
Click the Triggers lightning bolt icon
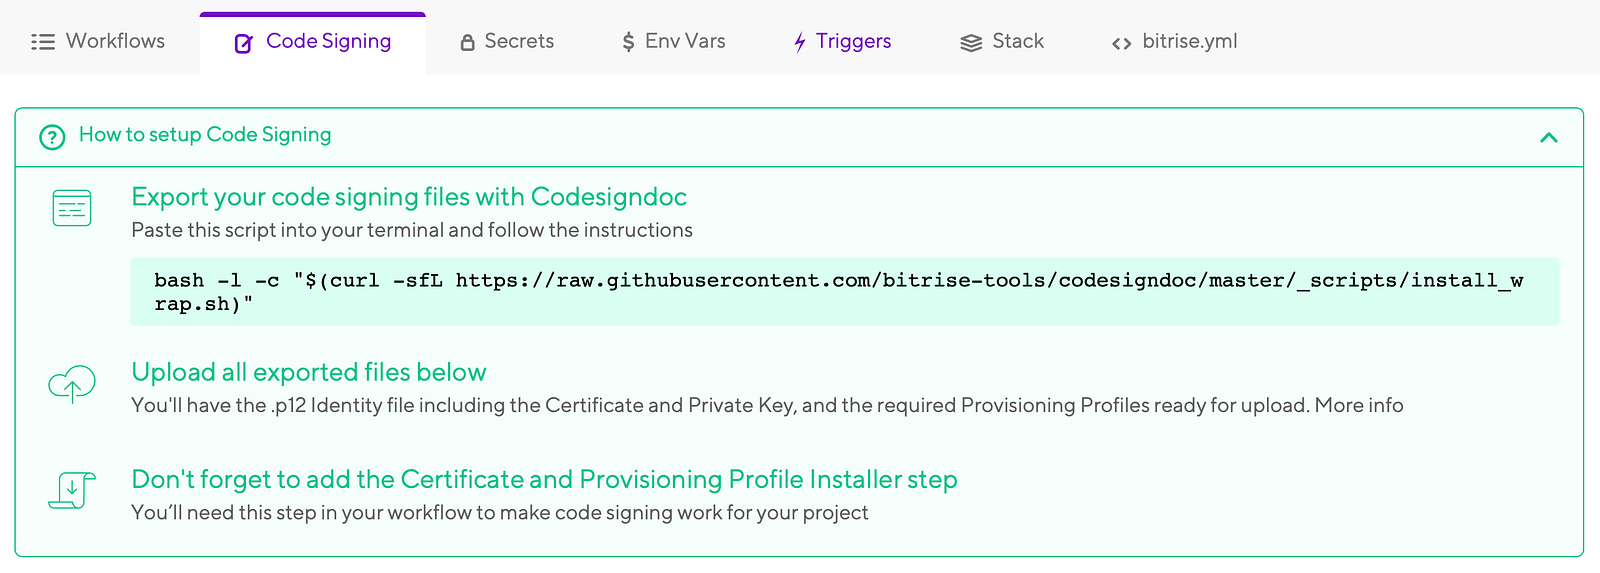pyautogui.click(x=800, y=42)
